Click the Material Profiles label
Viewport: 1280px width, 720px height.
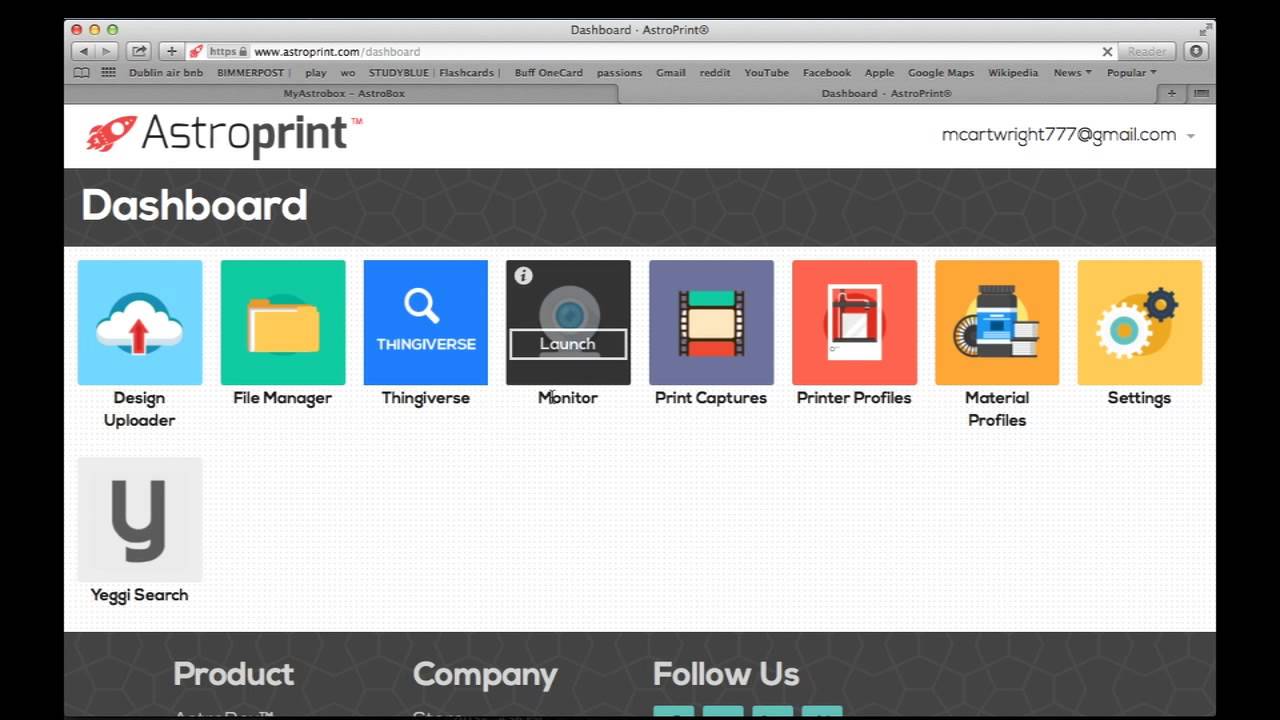point(997,409)
